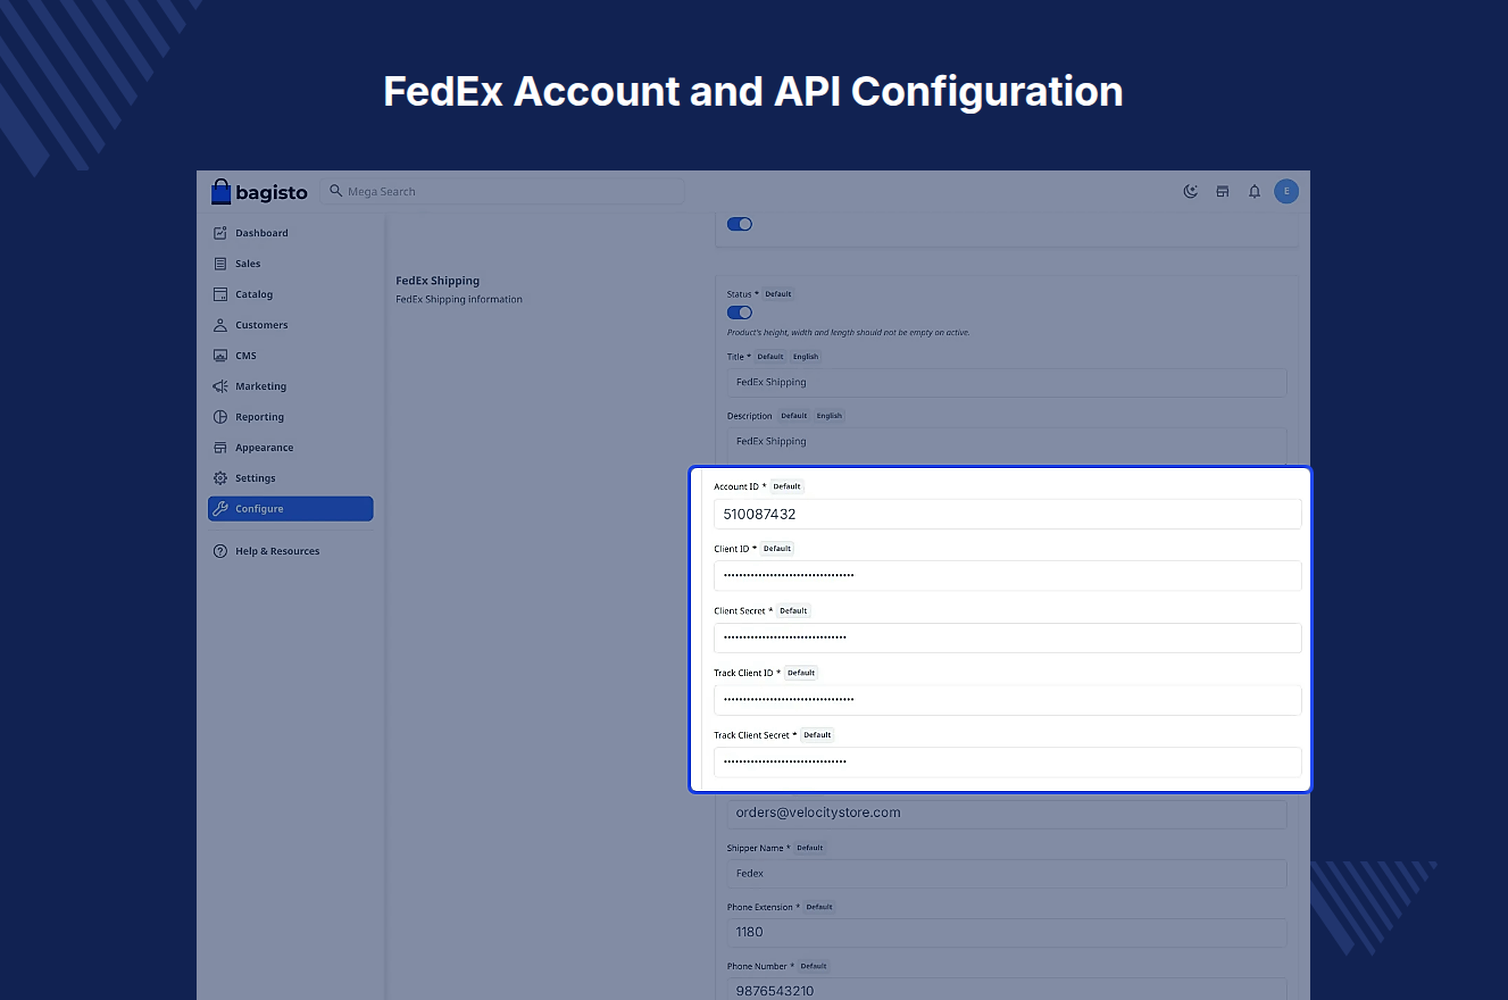Viewport: 1508px width, 1000px height.
Task: Click the Sales sidebar icon
Action: pyautogui.click(x=220, y=264)
